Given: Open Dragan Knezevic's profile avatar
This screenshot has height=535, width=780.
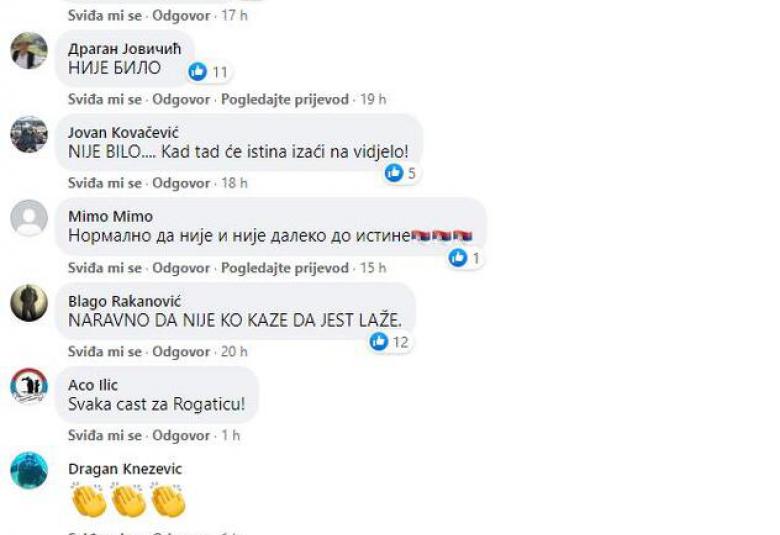Looking at the screenshot, I should pos(29,470).
